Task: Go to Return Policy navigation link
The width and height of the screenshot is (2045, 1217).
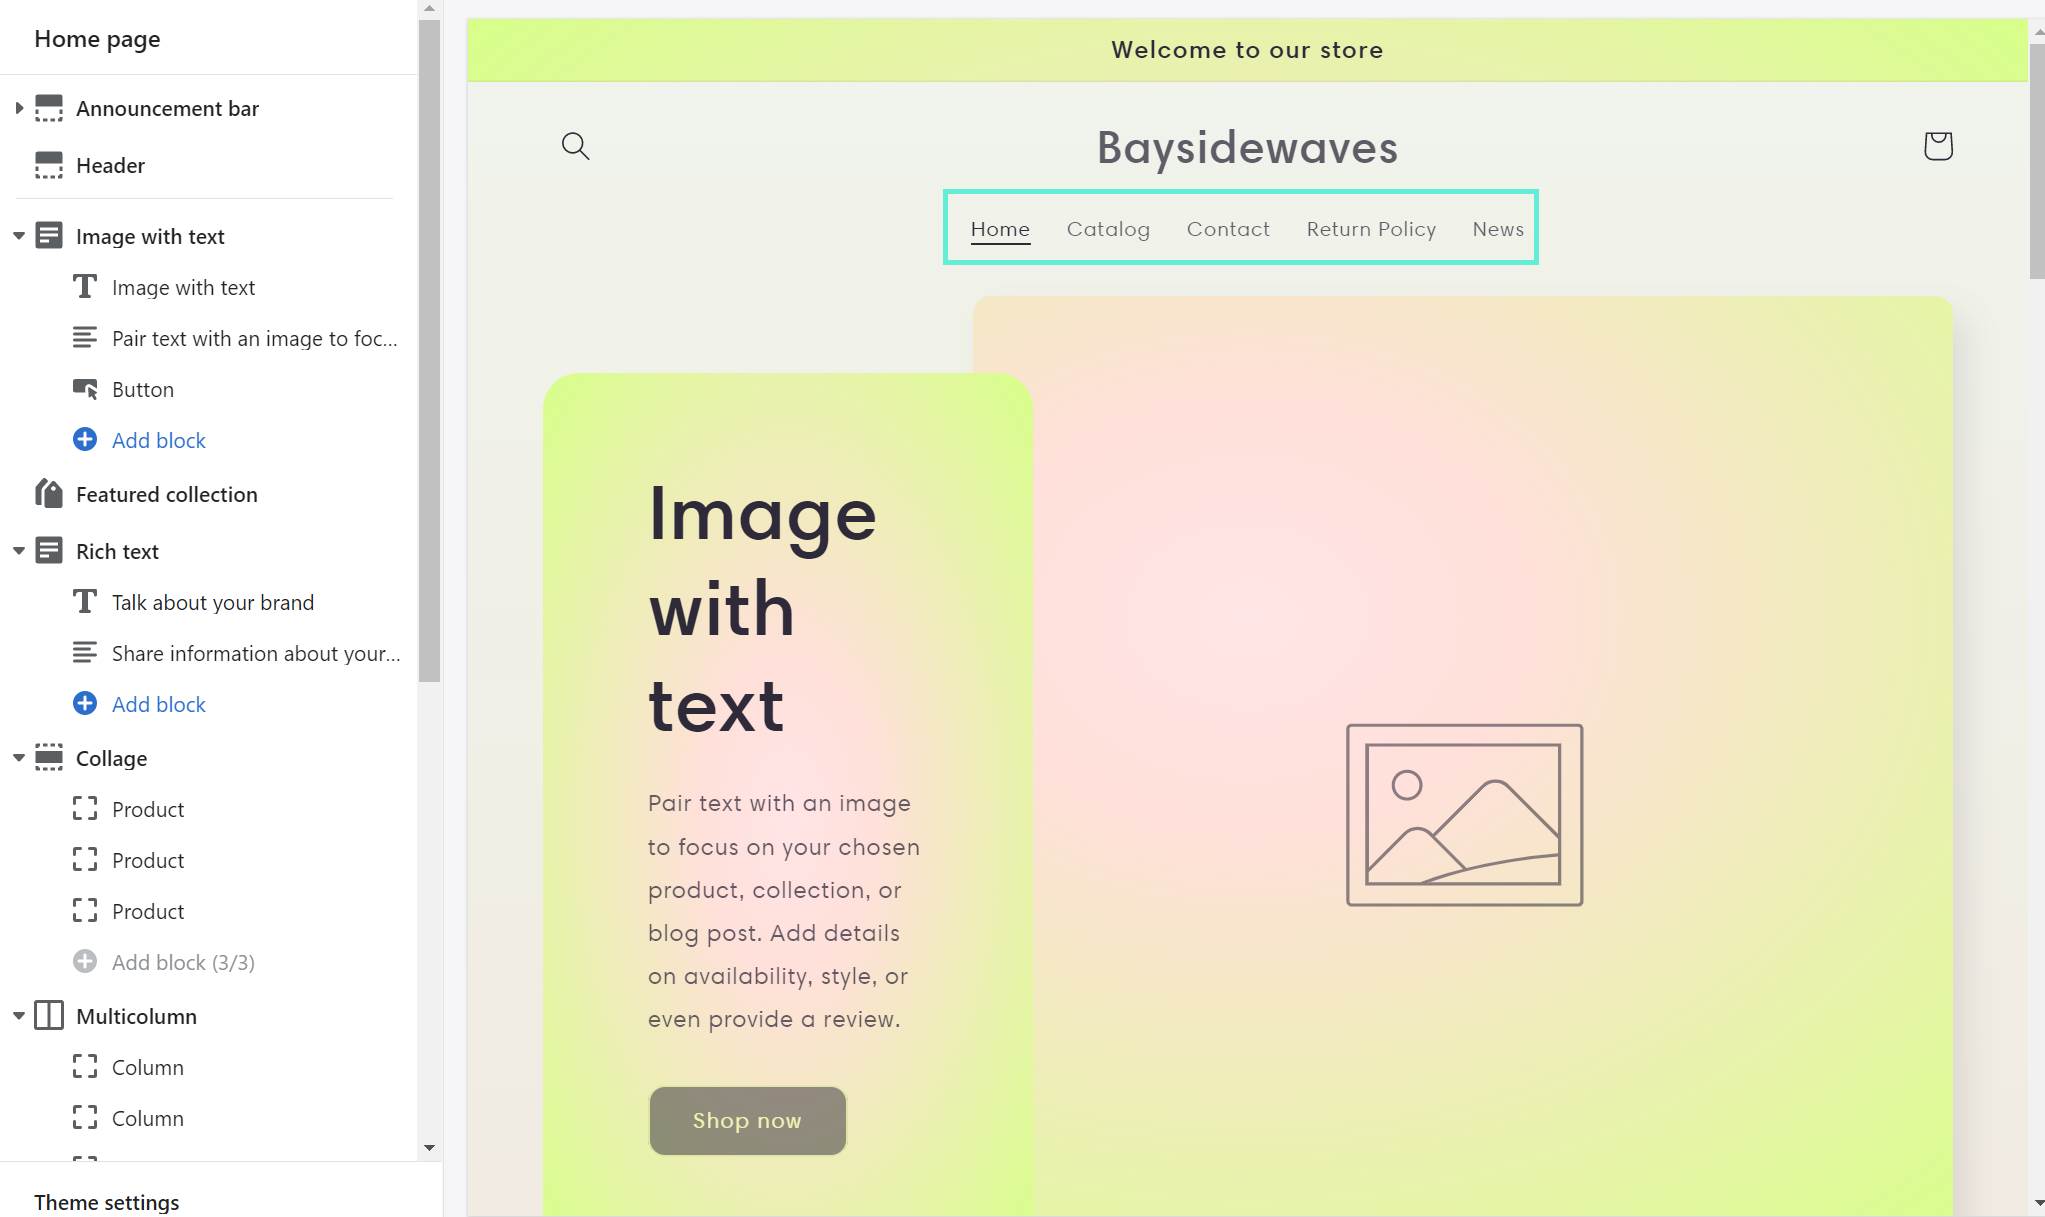Action: coord(1371,229)
